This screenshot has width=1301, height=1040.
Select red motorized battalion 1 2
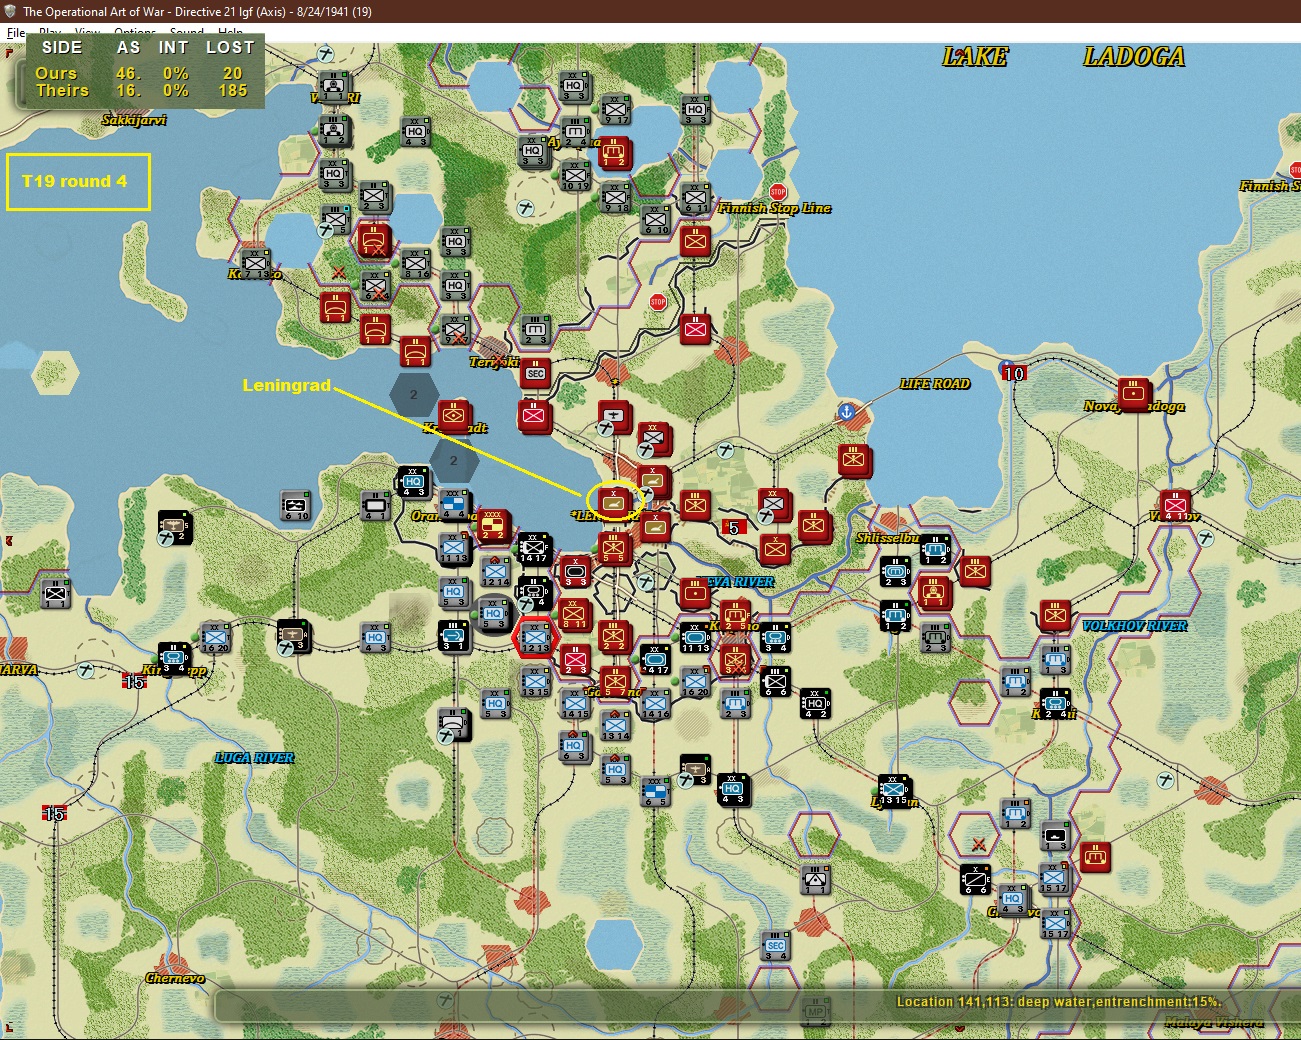[x=613, y=150]
